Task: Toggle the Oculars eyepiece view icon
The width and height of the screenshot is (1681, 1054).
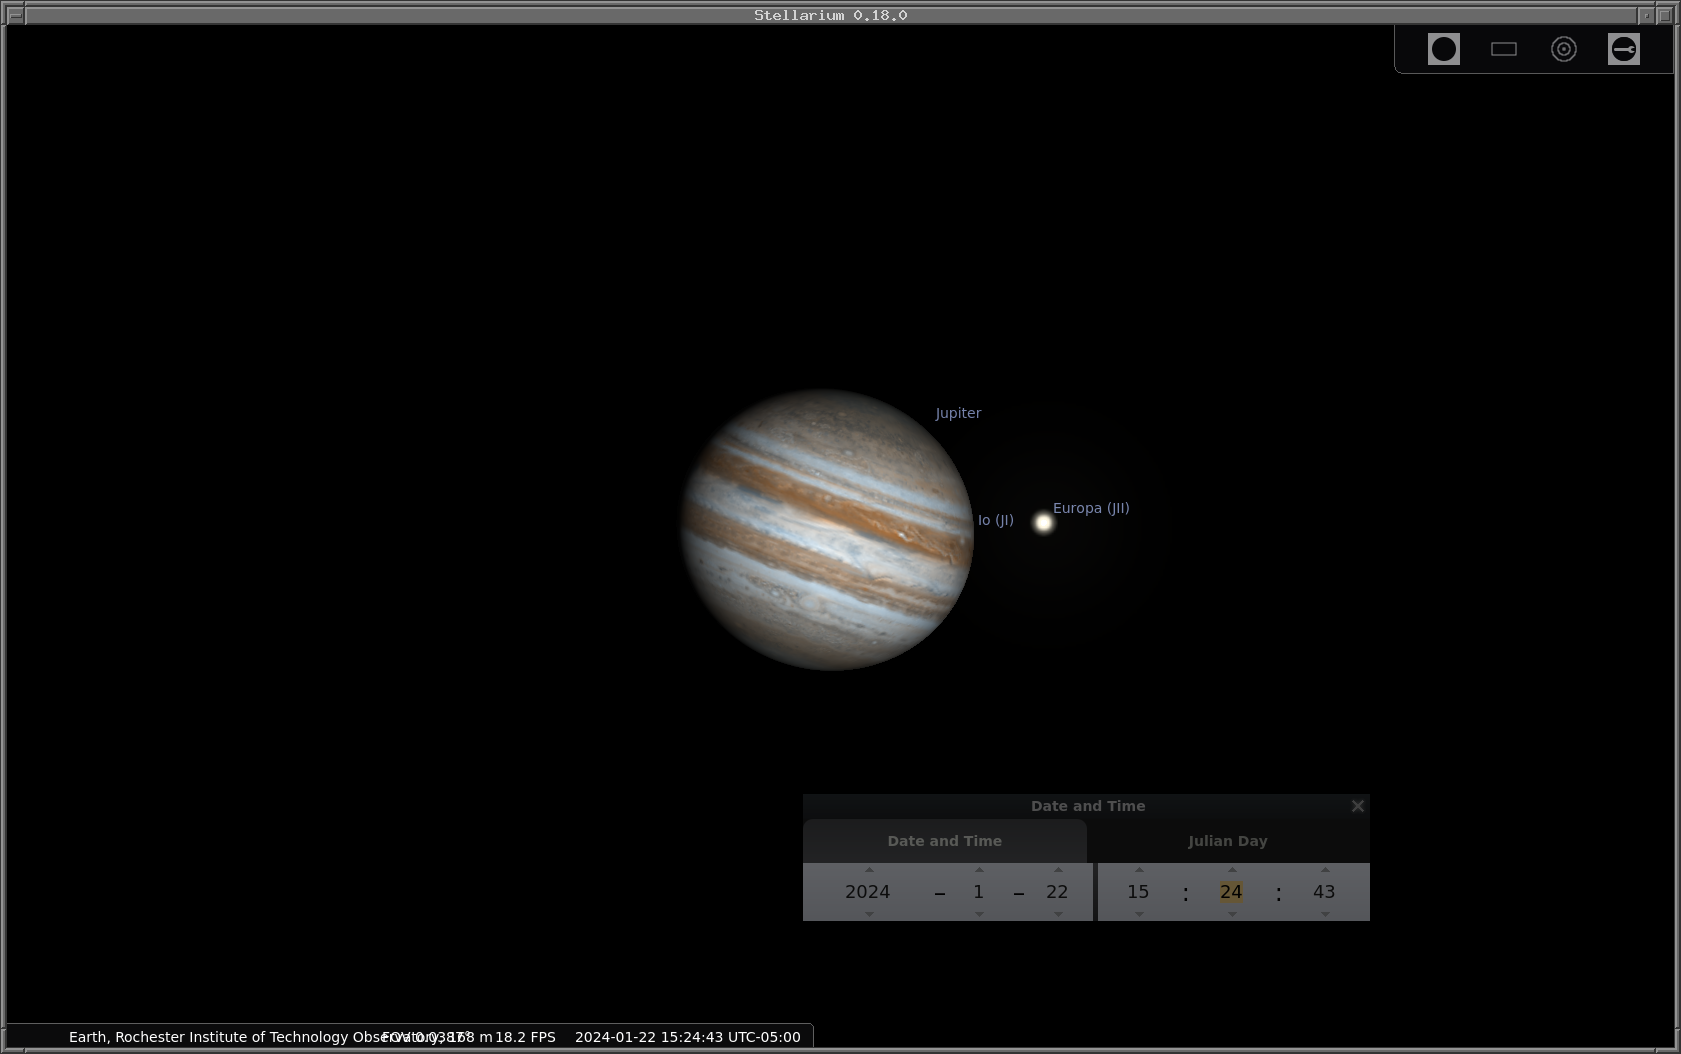Action: 1443,49
